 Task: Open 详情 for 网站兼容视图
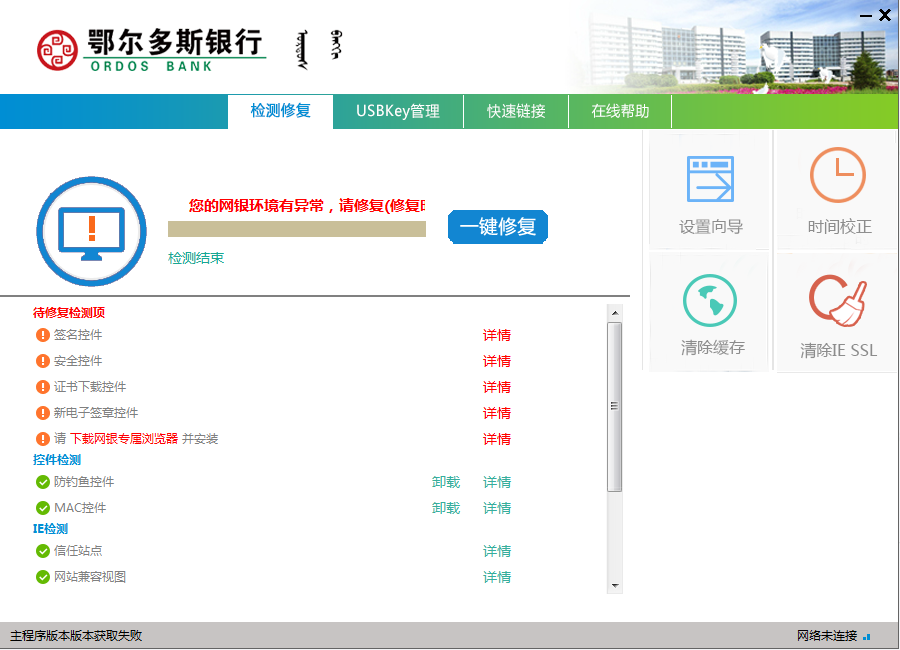tap(497, 577)
